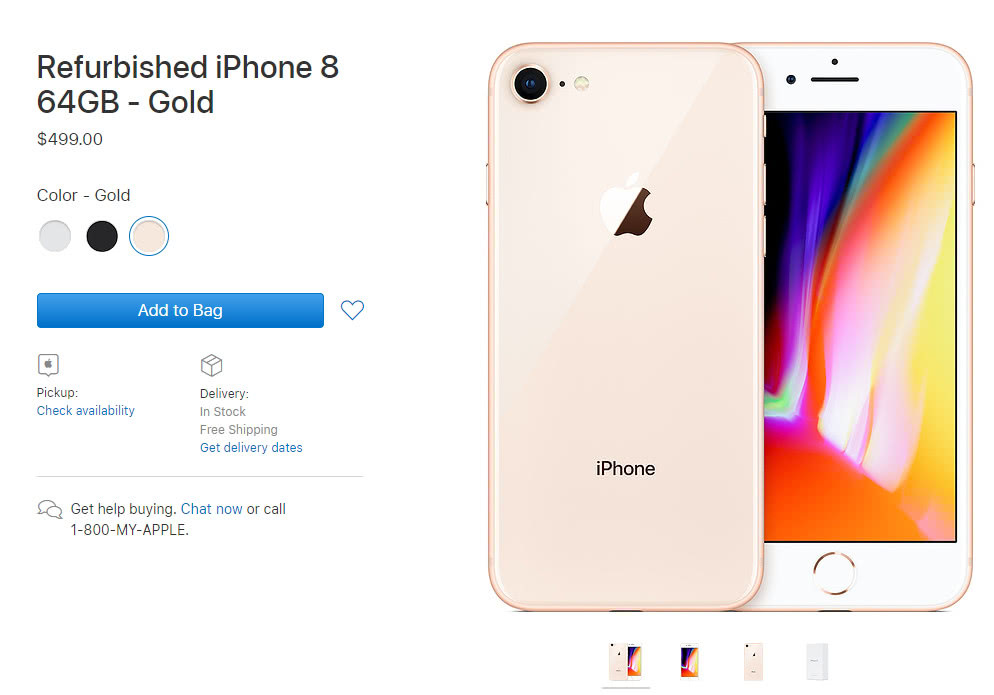This screenshot has width=994, height=695.
Task: Open the Get delivery dates link
Action: click(251, 447)
